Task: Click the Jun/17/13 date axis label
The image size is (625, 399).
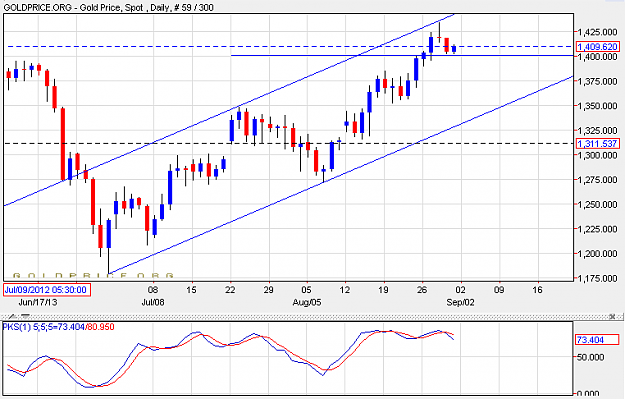Action: pyautogui.click(x=37, y=302)
